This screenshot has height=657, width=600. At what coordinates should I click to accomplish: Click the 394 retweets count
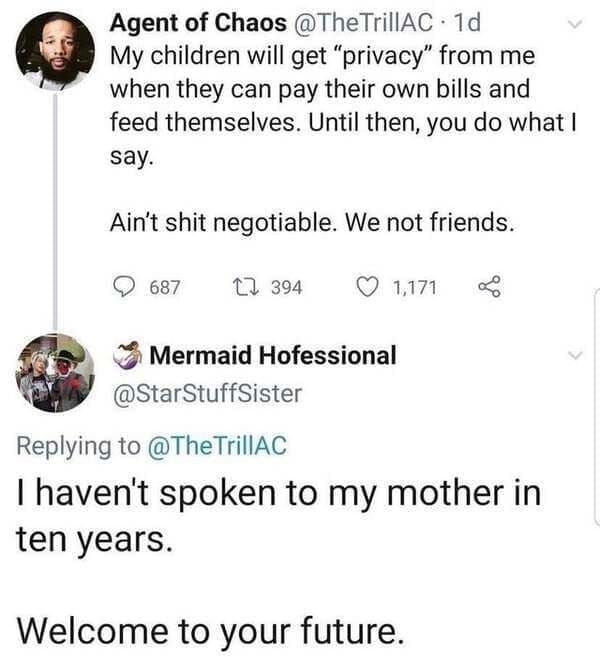[x=286, y=287]
